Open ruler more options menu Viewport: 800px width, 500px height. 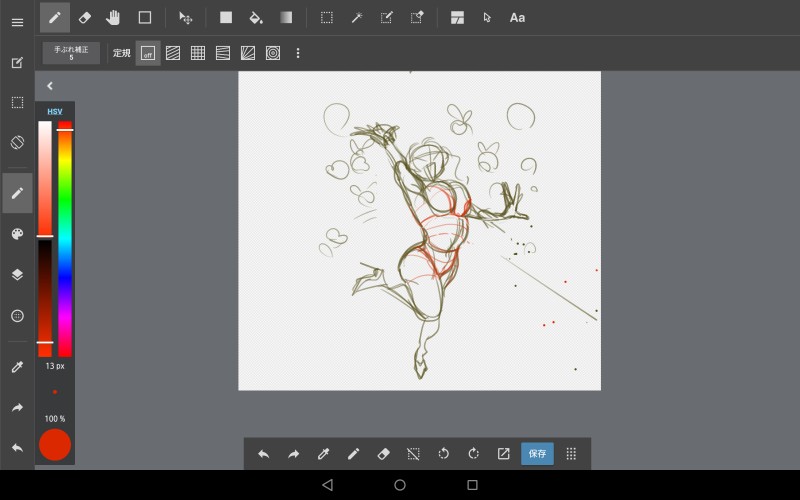pos(298,53)
